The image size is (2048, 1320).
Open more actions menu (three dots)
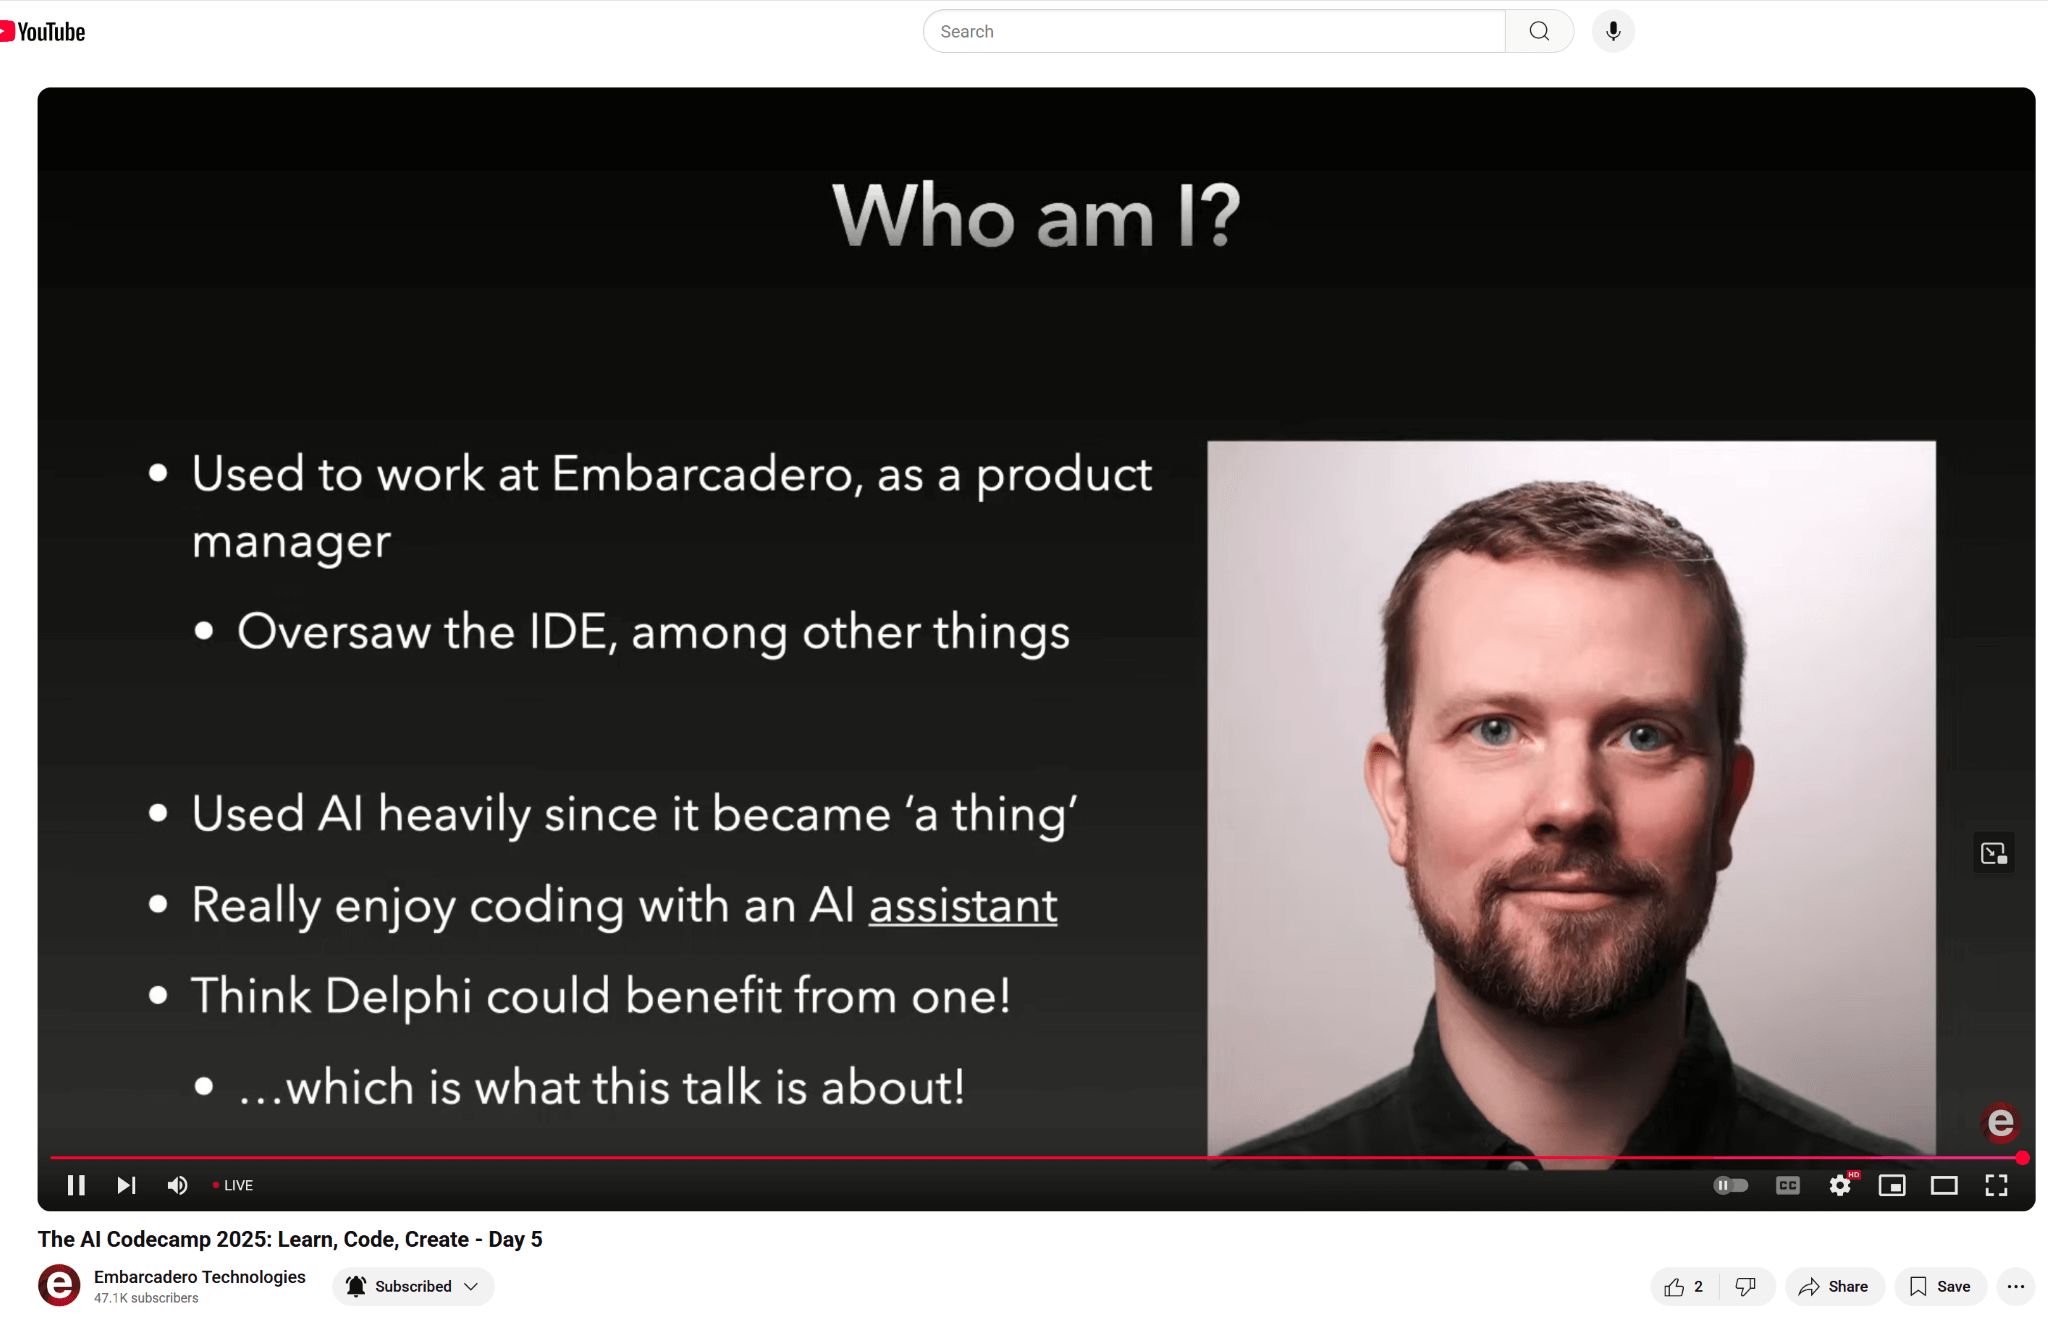click(x=2016, y=1287)
